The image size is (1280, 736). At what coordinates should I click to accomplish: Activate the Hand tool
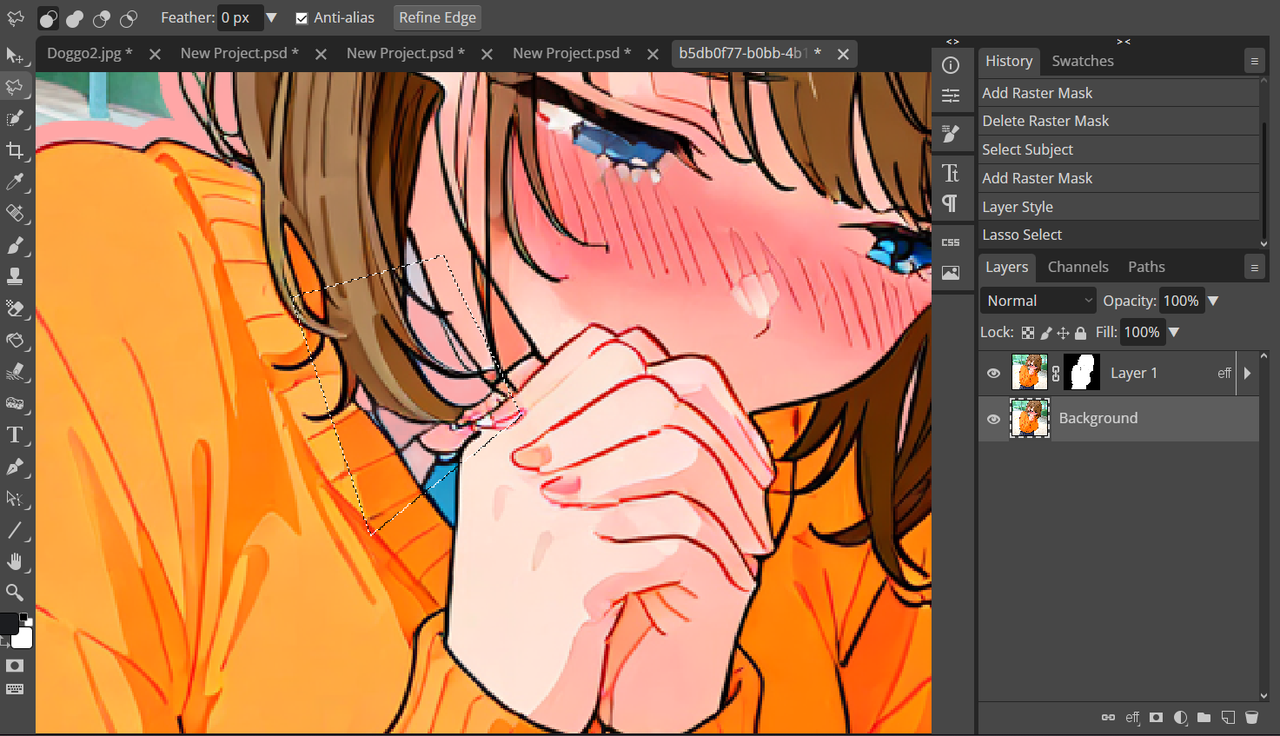point(15,561)
